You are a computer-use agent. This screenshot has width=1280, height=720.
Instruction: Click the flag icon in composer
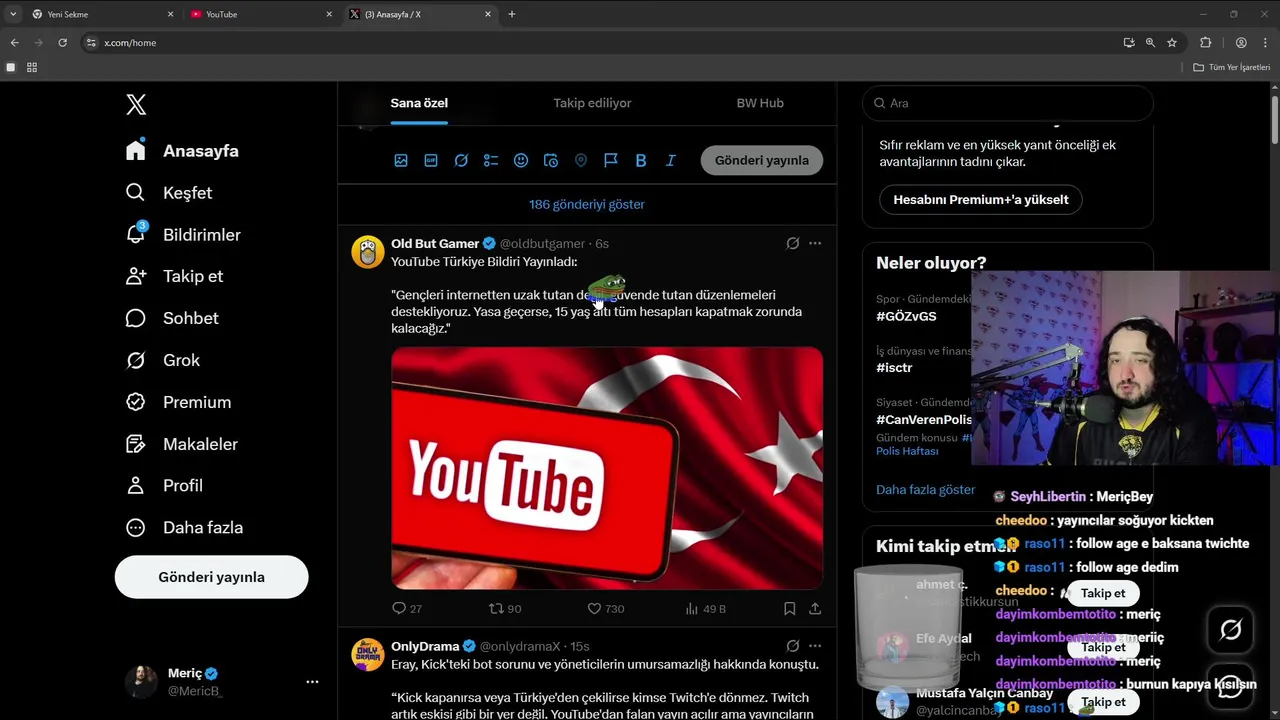tap(611, 160)
